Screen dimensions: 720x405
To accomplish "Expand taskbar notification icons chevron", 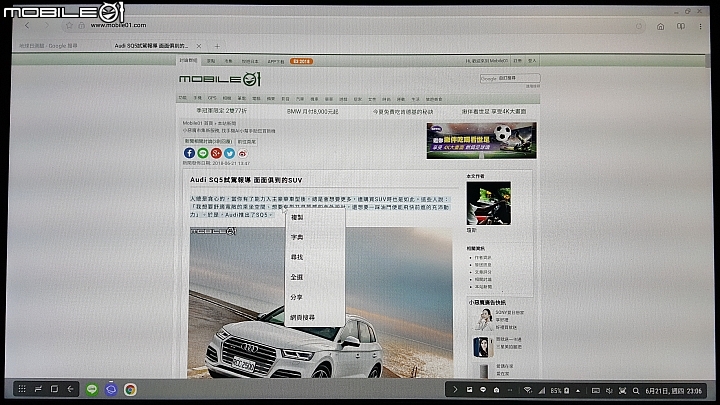I will coord(455,390).
